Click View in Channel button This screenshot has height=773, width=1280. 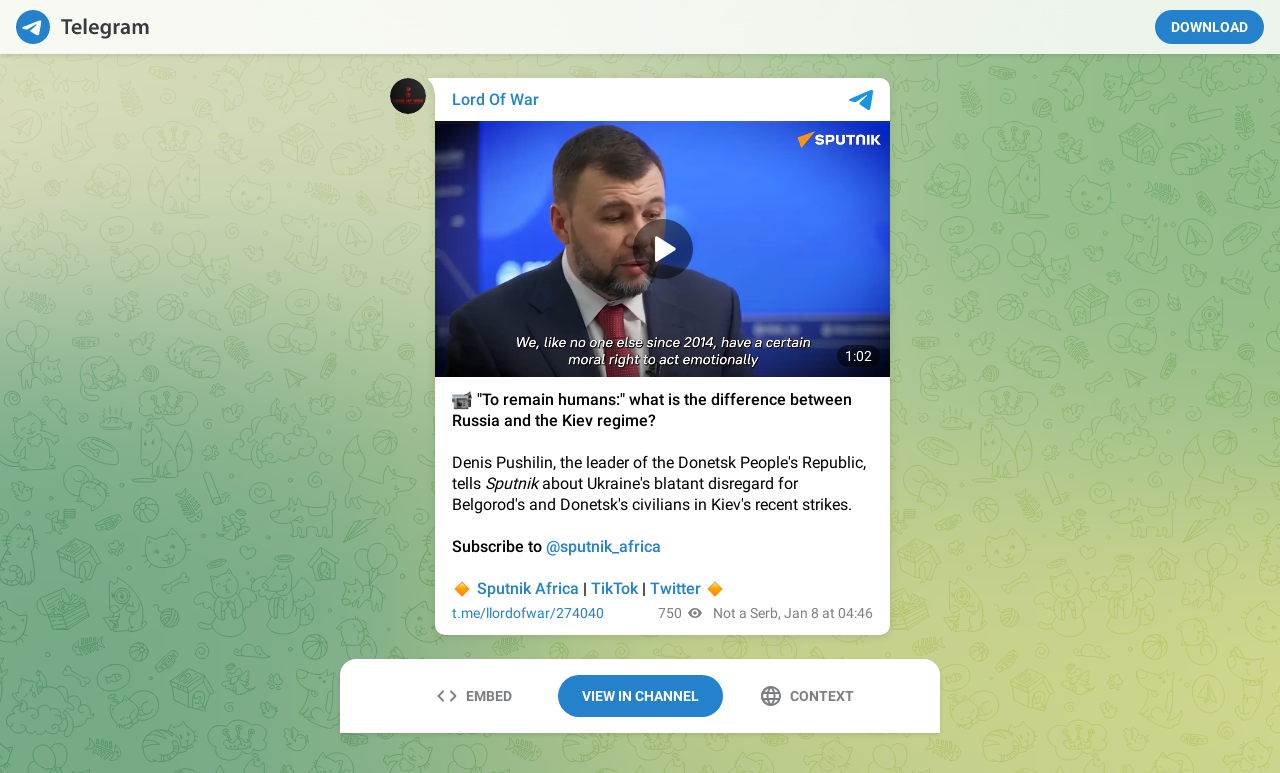tap(640, 696)
